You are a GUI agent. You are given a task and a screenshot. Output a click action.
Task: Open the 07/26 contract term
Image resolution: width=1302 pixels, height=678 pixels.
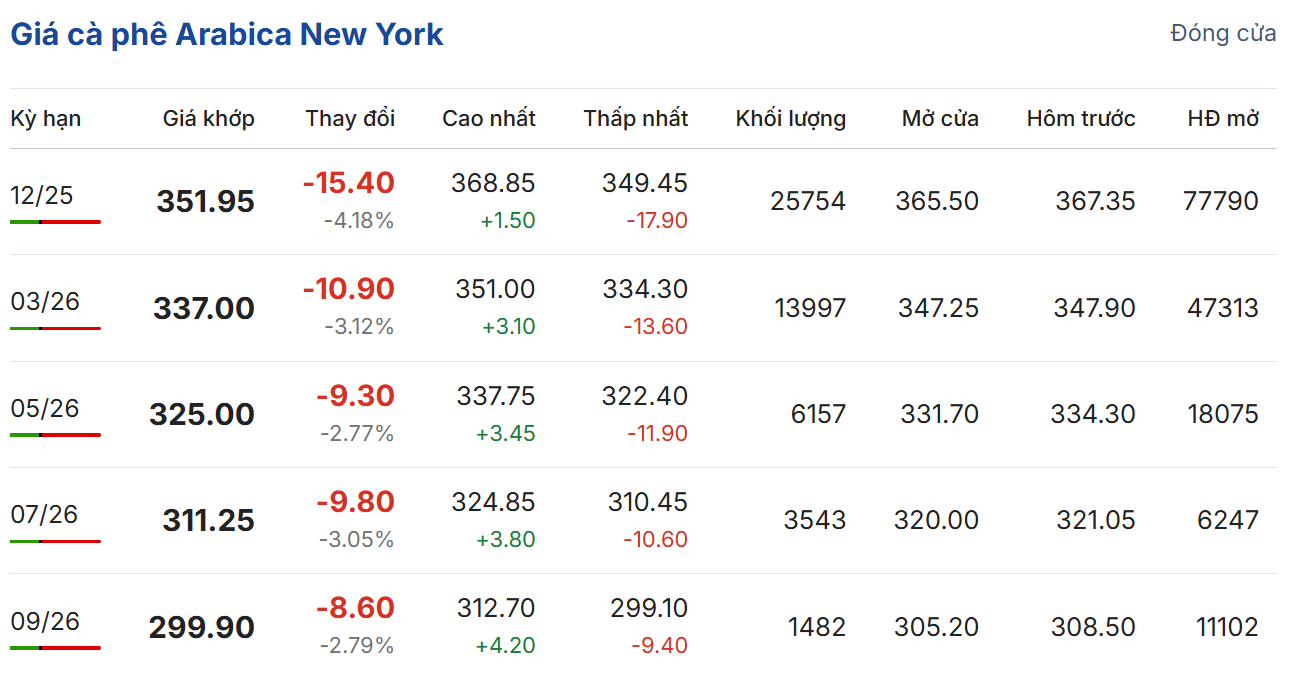44,514
